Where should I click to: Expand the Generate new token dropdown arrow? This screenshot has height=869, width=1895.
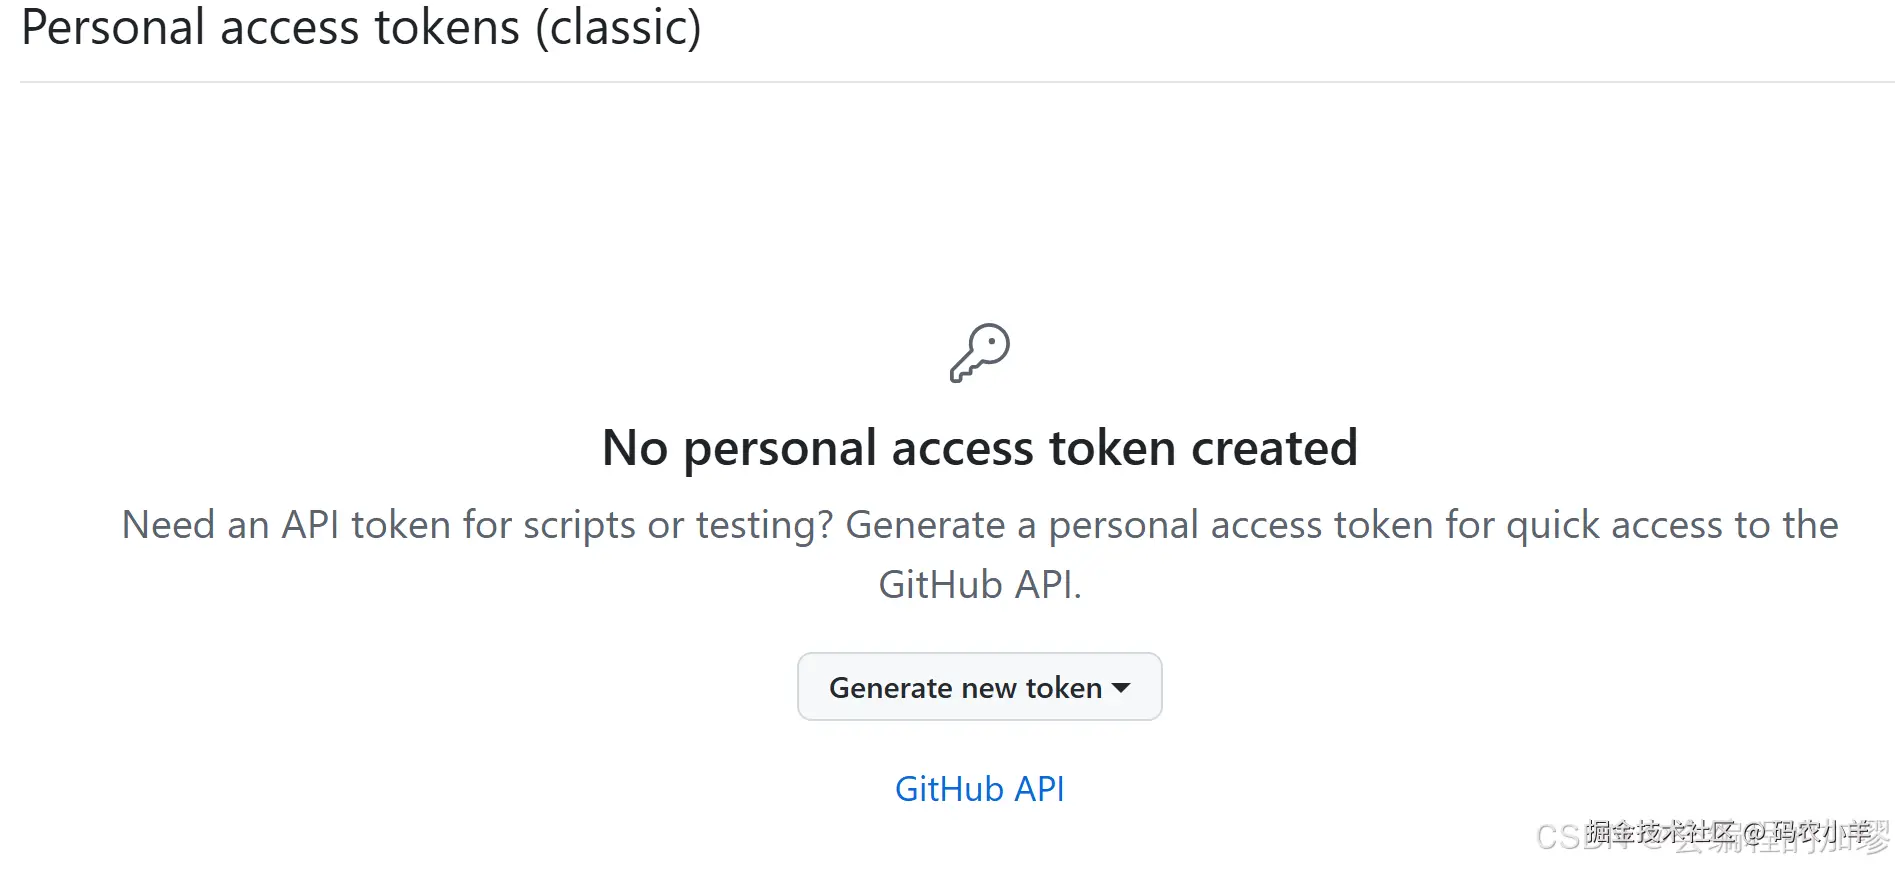pos(1122,688)
